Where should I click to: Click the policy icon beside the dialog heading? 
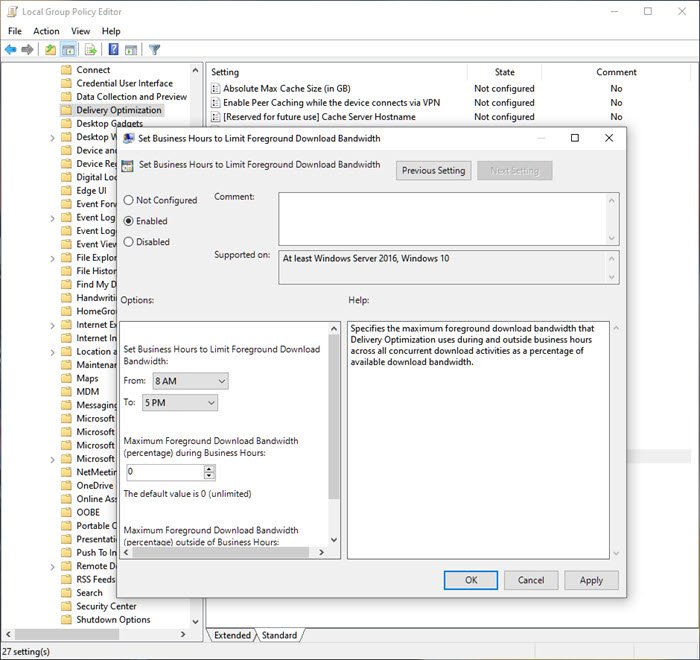point(127,166)
